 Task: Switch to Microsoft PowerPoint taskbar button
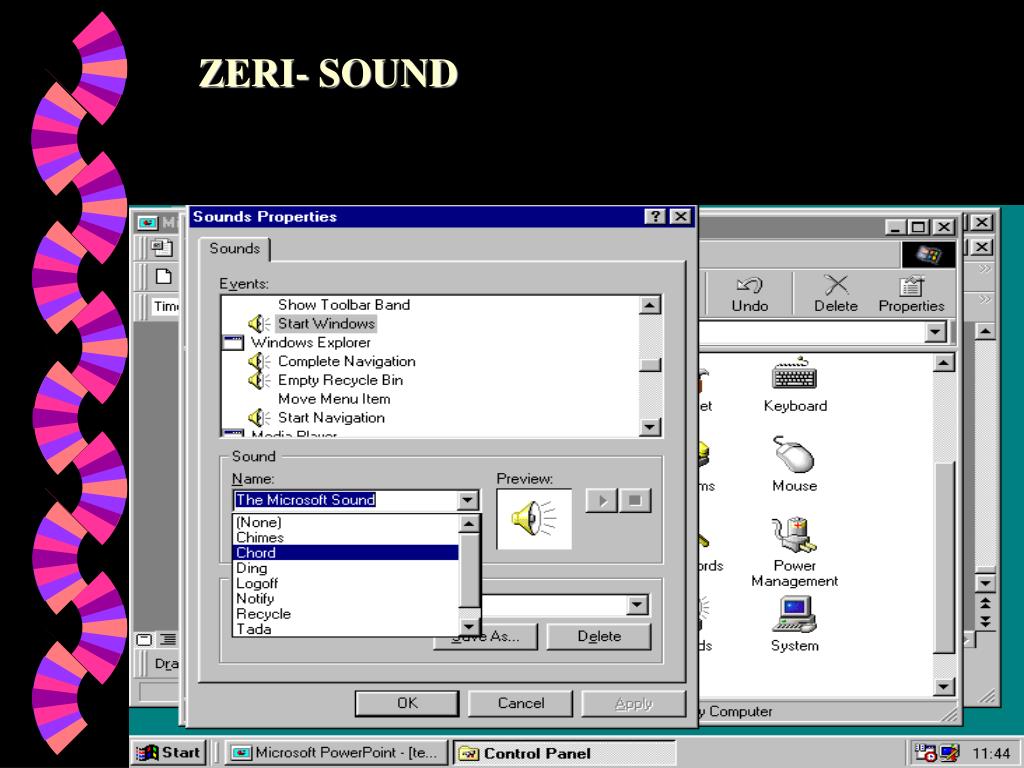pos(336,752)
